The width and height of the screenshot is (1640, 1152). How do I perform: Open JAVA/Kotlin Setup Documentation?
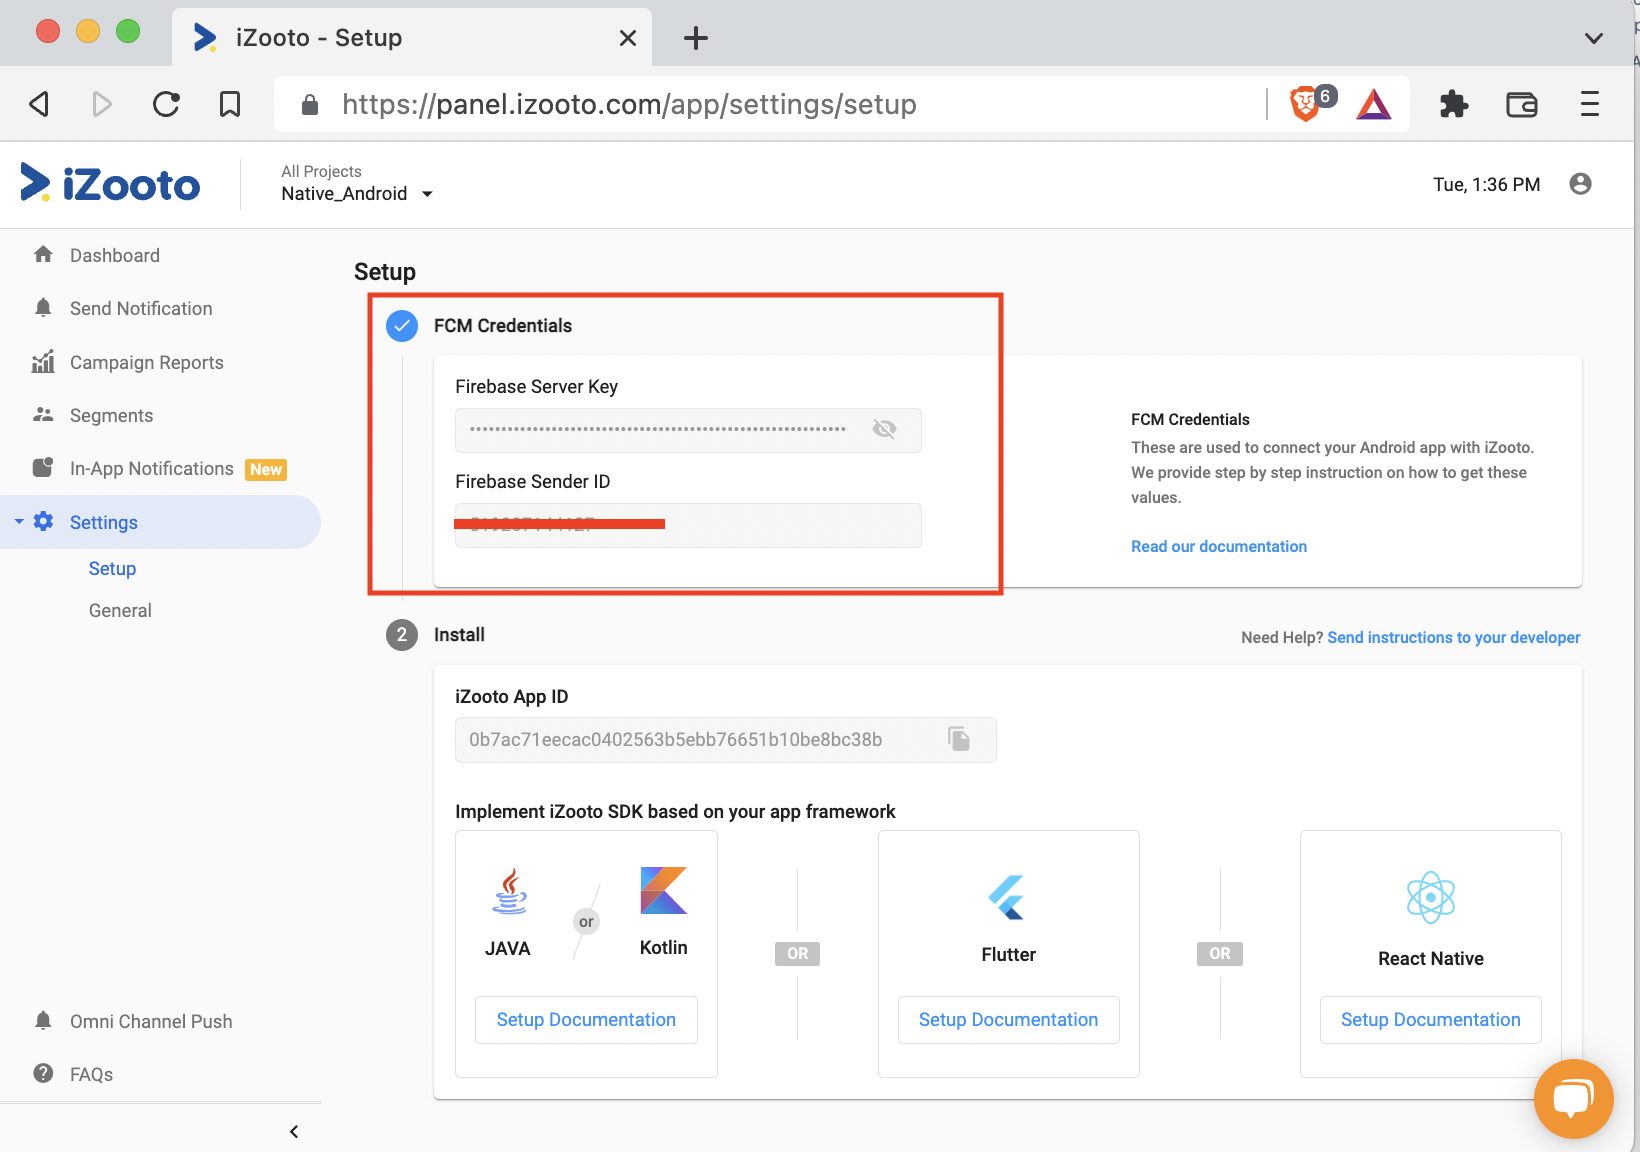[586, 1020]
